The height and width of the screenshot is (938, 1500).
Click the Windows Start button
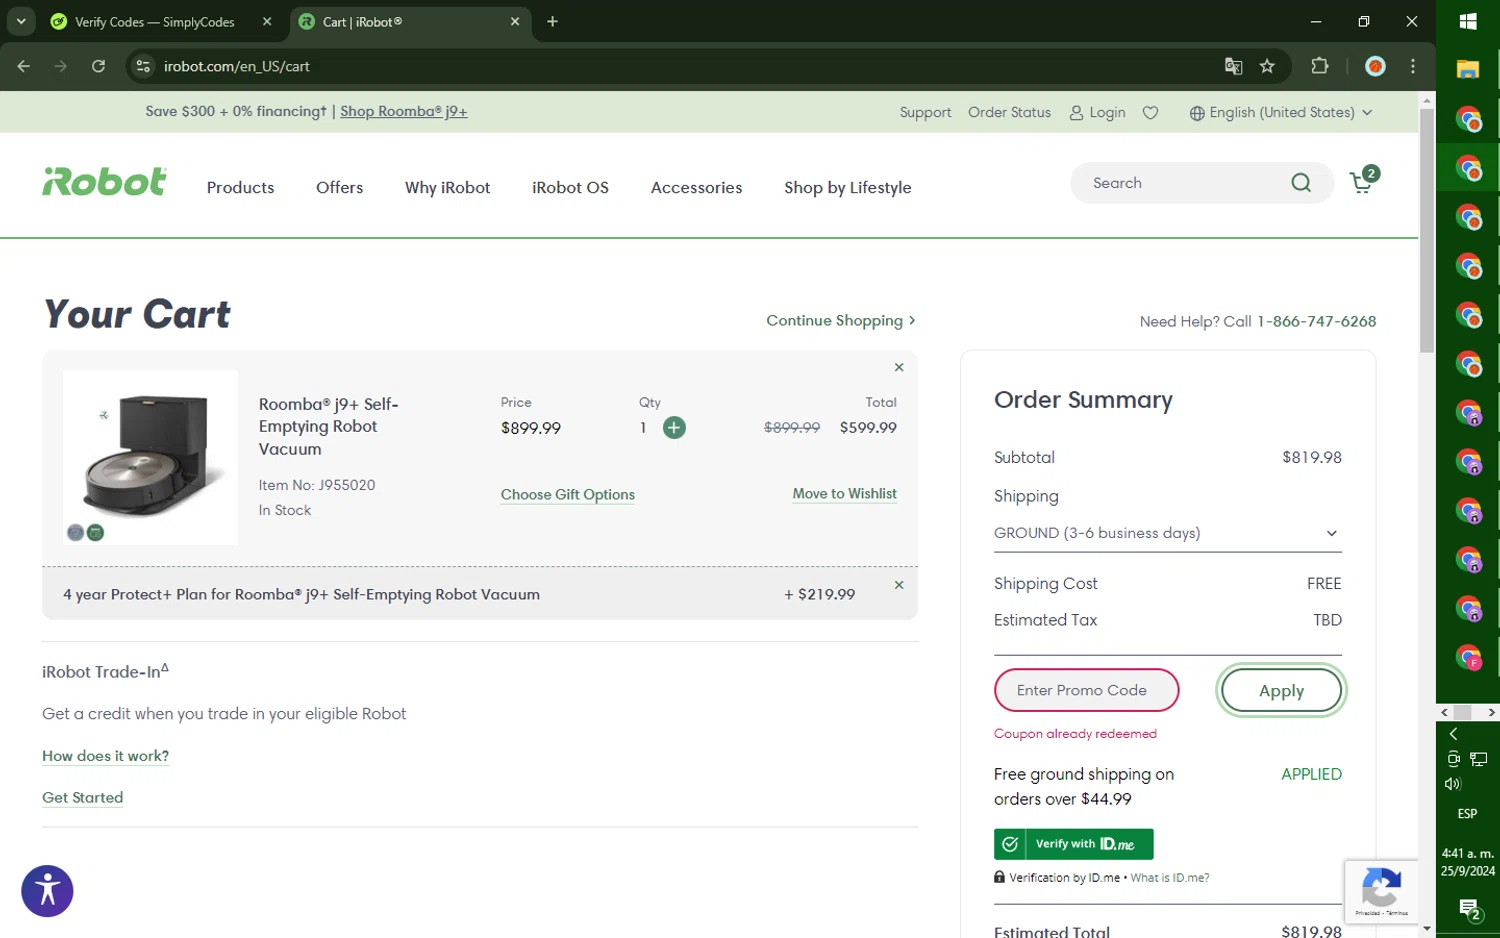pyautogui.click(x=1467, y=21)
